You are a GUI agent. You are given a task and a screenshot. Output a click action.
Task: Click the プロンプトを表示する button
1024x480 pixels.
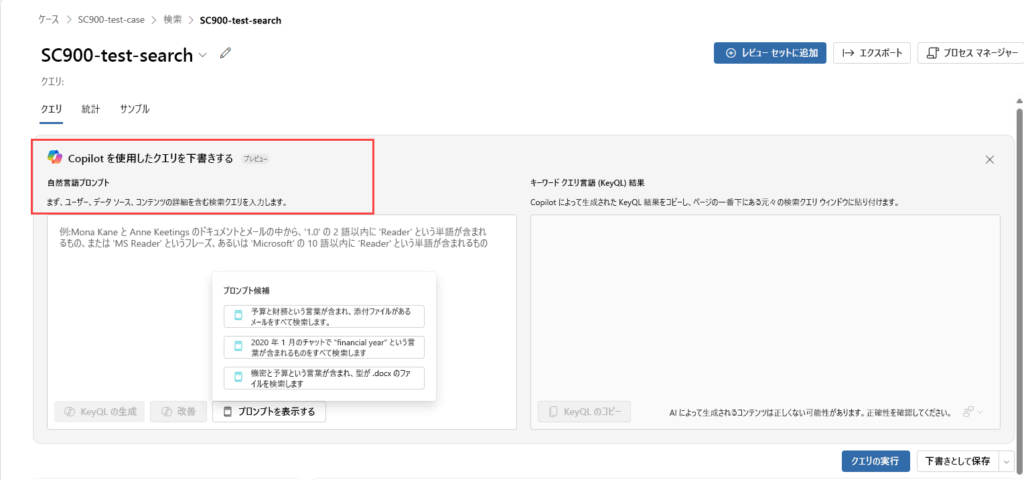pyautogui.click(x=269, y=411)
